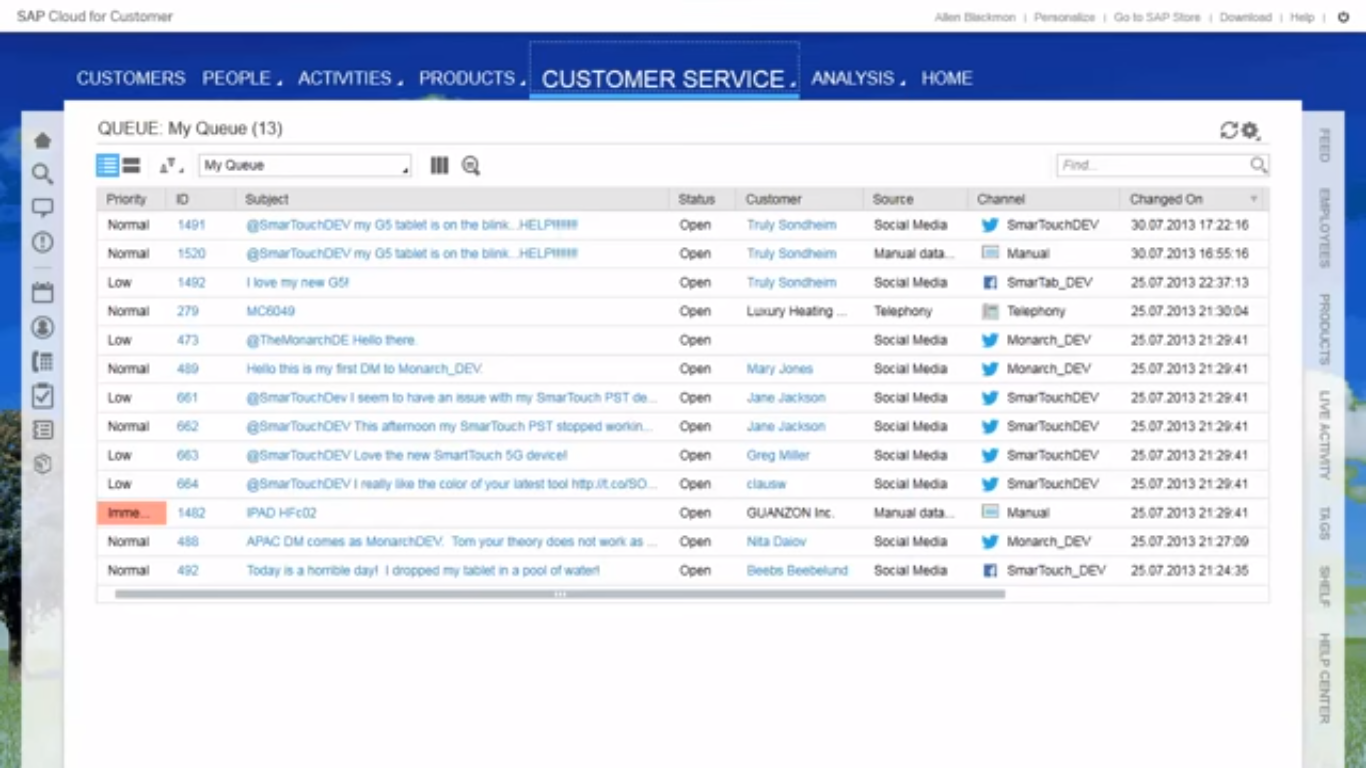This screenshot has width=1366, height=768.
Task: Click the Facebook icon in row 492
Action: [990, 571]
